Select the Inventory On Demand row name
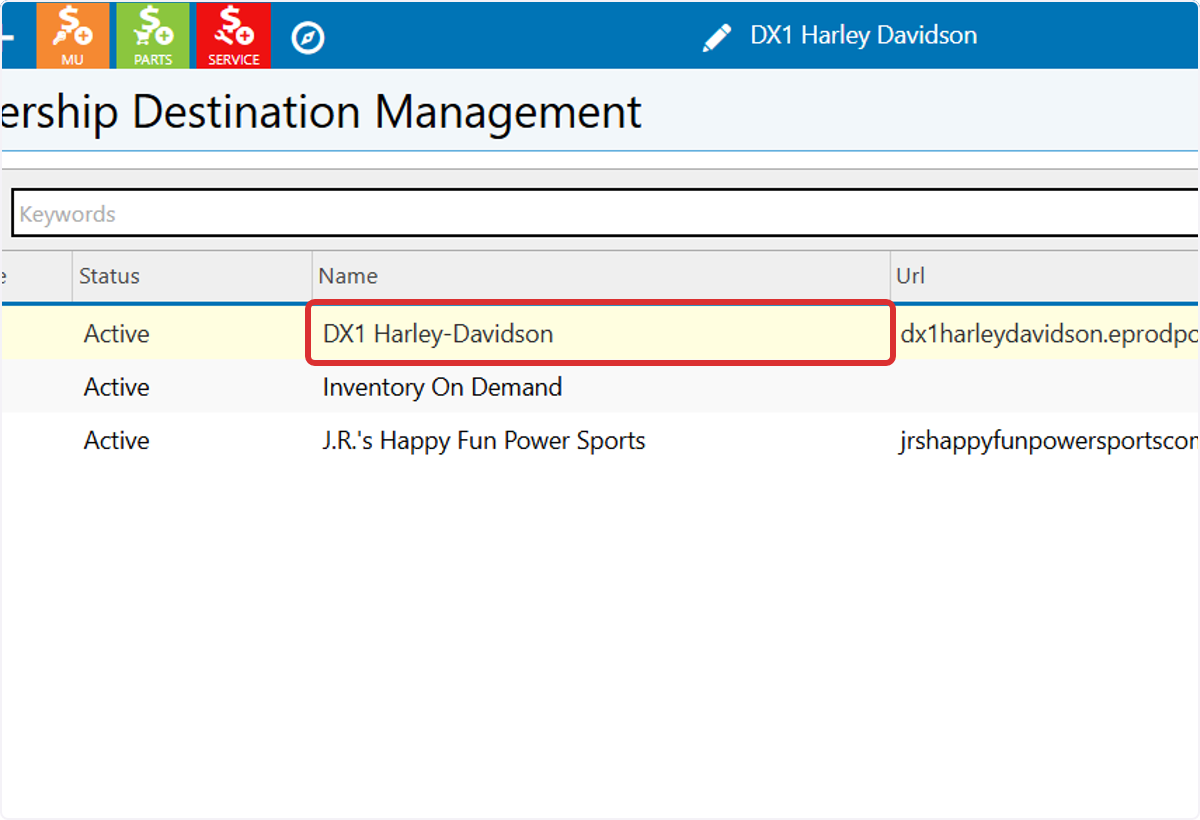This screenshot has height=820, width=1200. (x=442, y=387)
